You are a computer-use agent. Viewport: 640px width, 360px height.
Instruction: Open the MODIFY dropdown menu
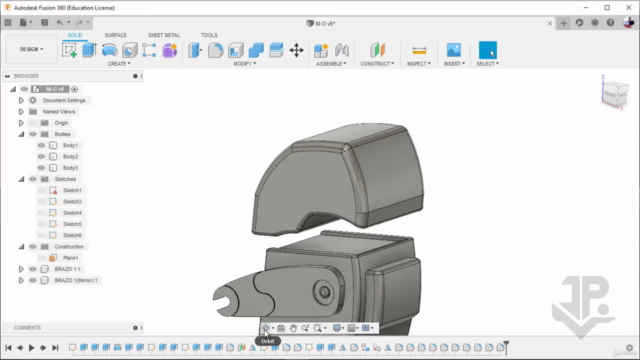244,64
